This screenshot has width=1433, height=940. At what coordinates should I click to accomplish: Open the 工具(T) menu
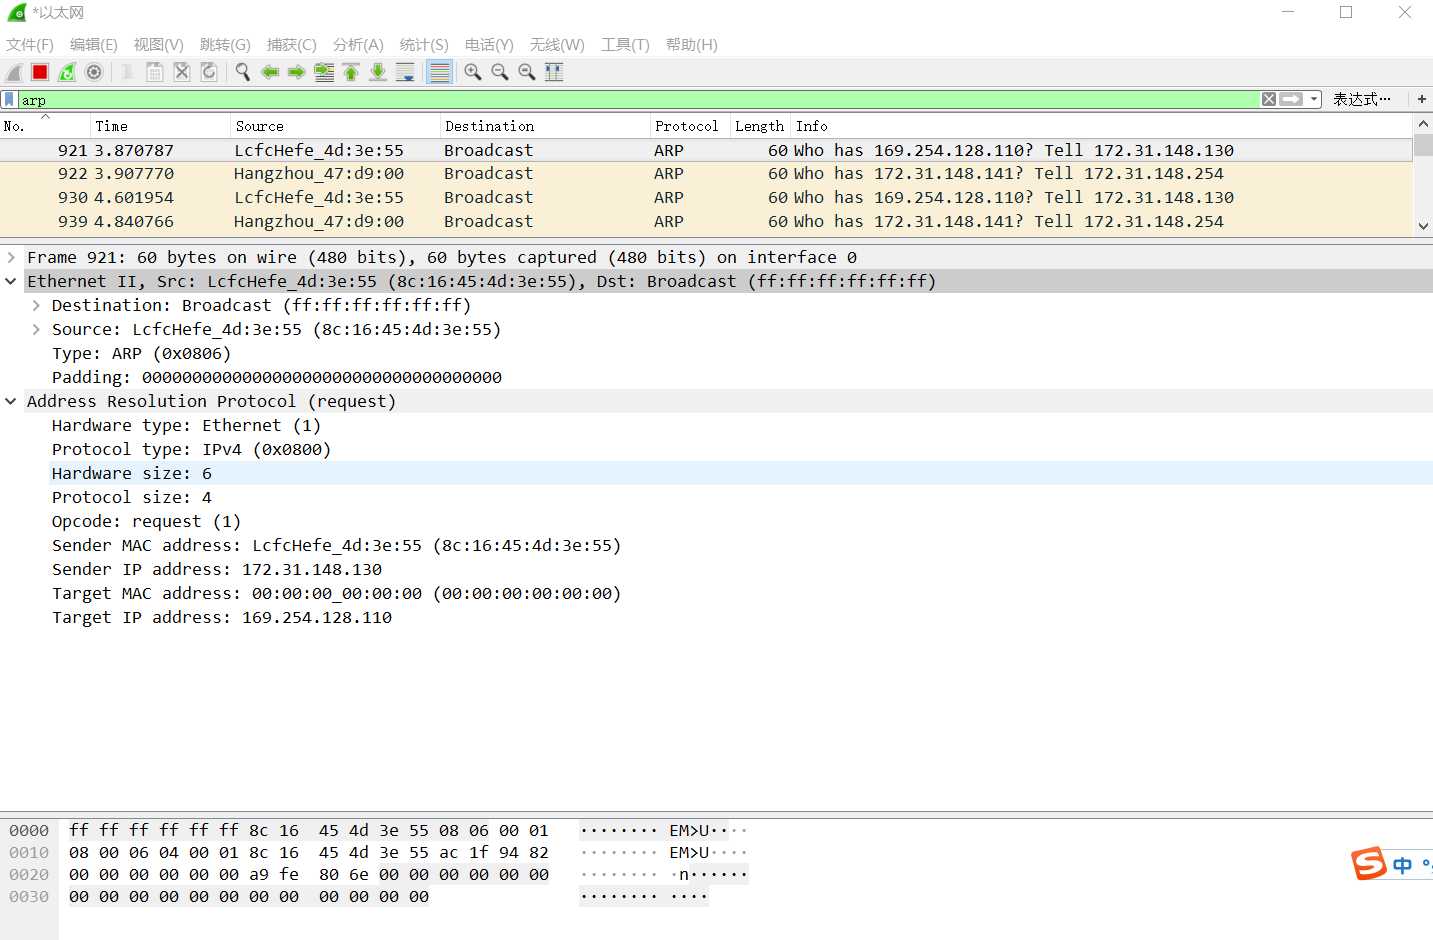click(x=625, y=44)
